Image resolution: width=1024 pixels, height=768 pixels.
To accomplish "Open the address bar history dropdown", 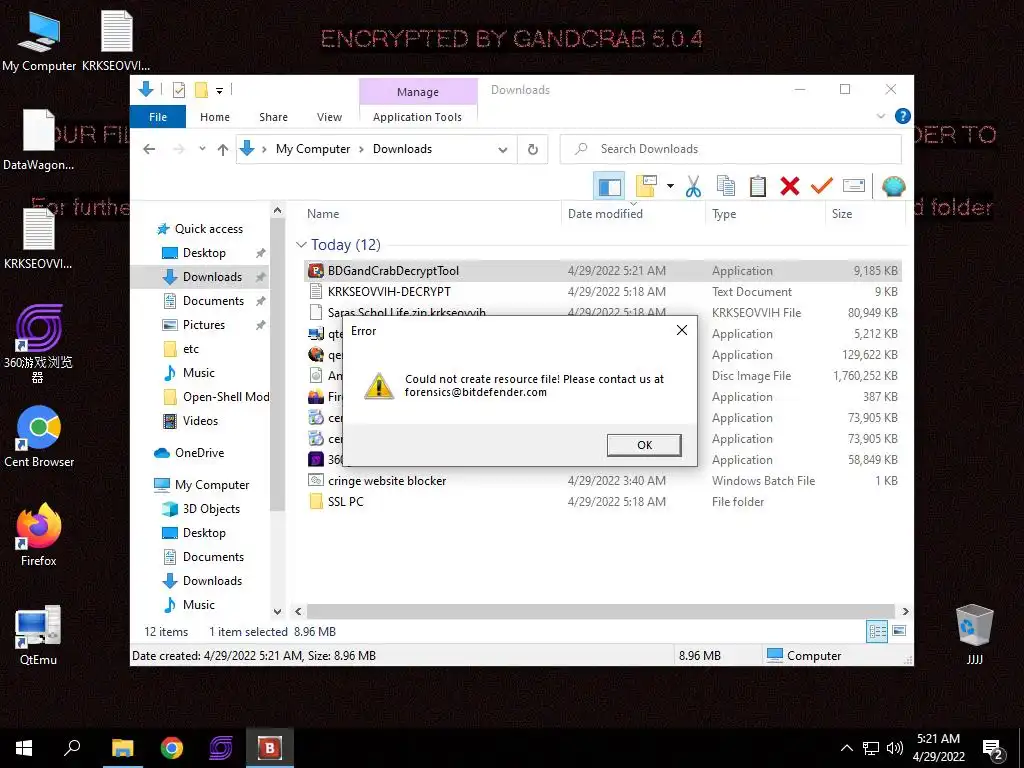I will [502, 150].
